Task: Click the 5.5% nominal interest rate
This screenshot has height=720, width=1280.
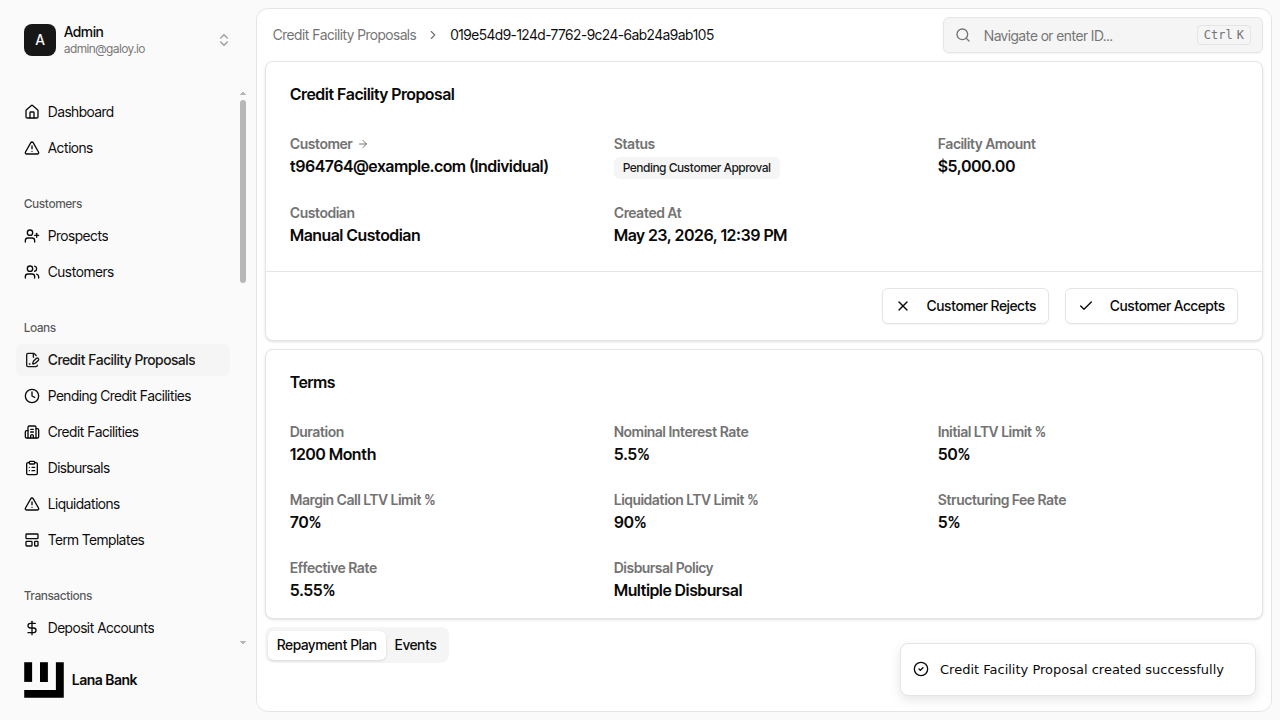Action: [x=632, y=455]
